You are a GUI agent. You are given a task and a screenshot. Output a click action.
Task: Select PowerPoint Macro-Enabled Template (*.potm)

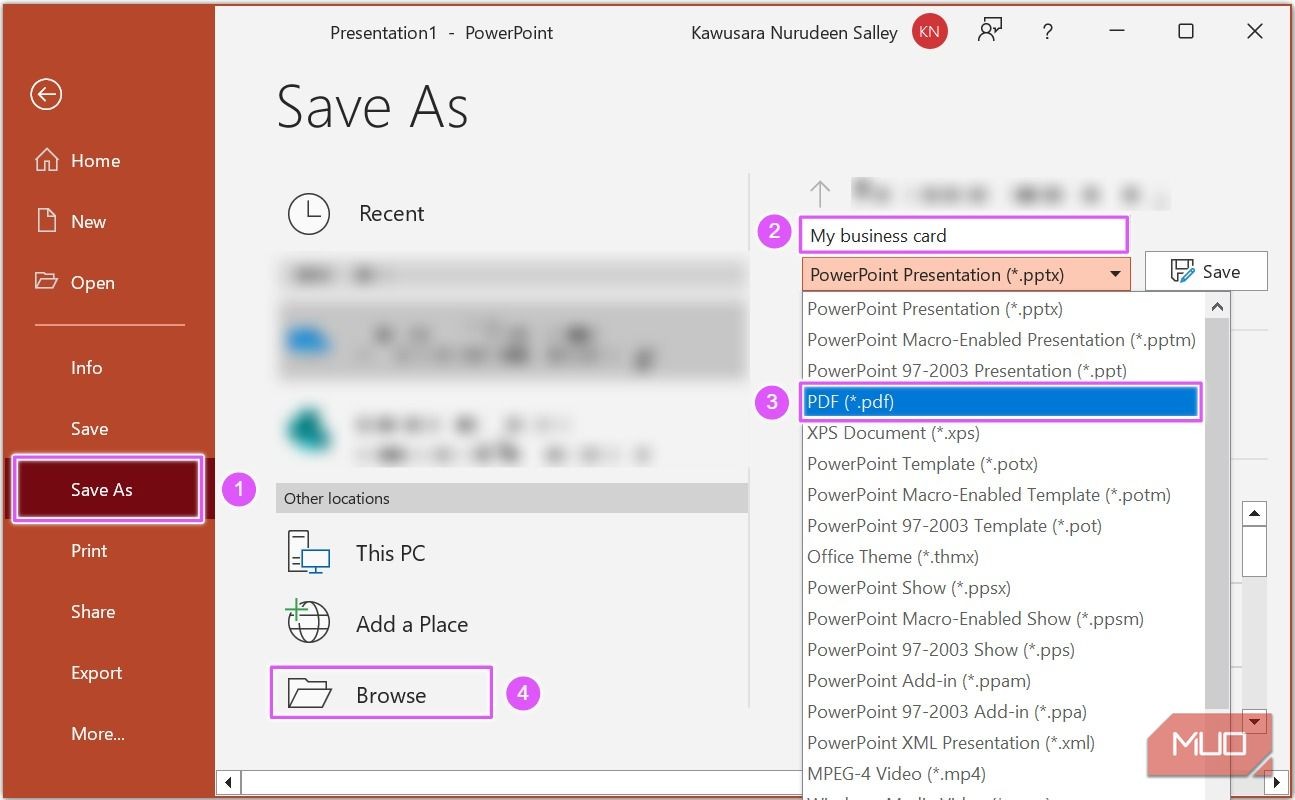[x=1004, y=495]
